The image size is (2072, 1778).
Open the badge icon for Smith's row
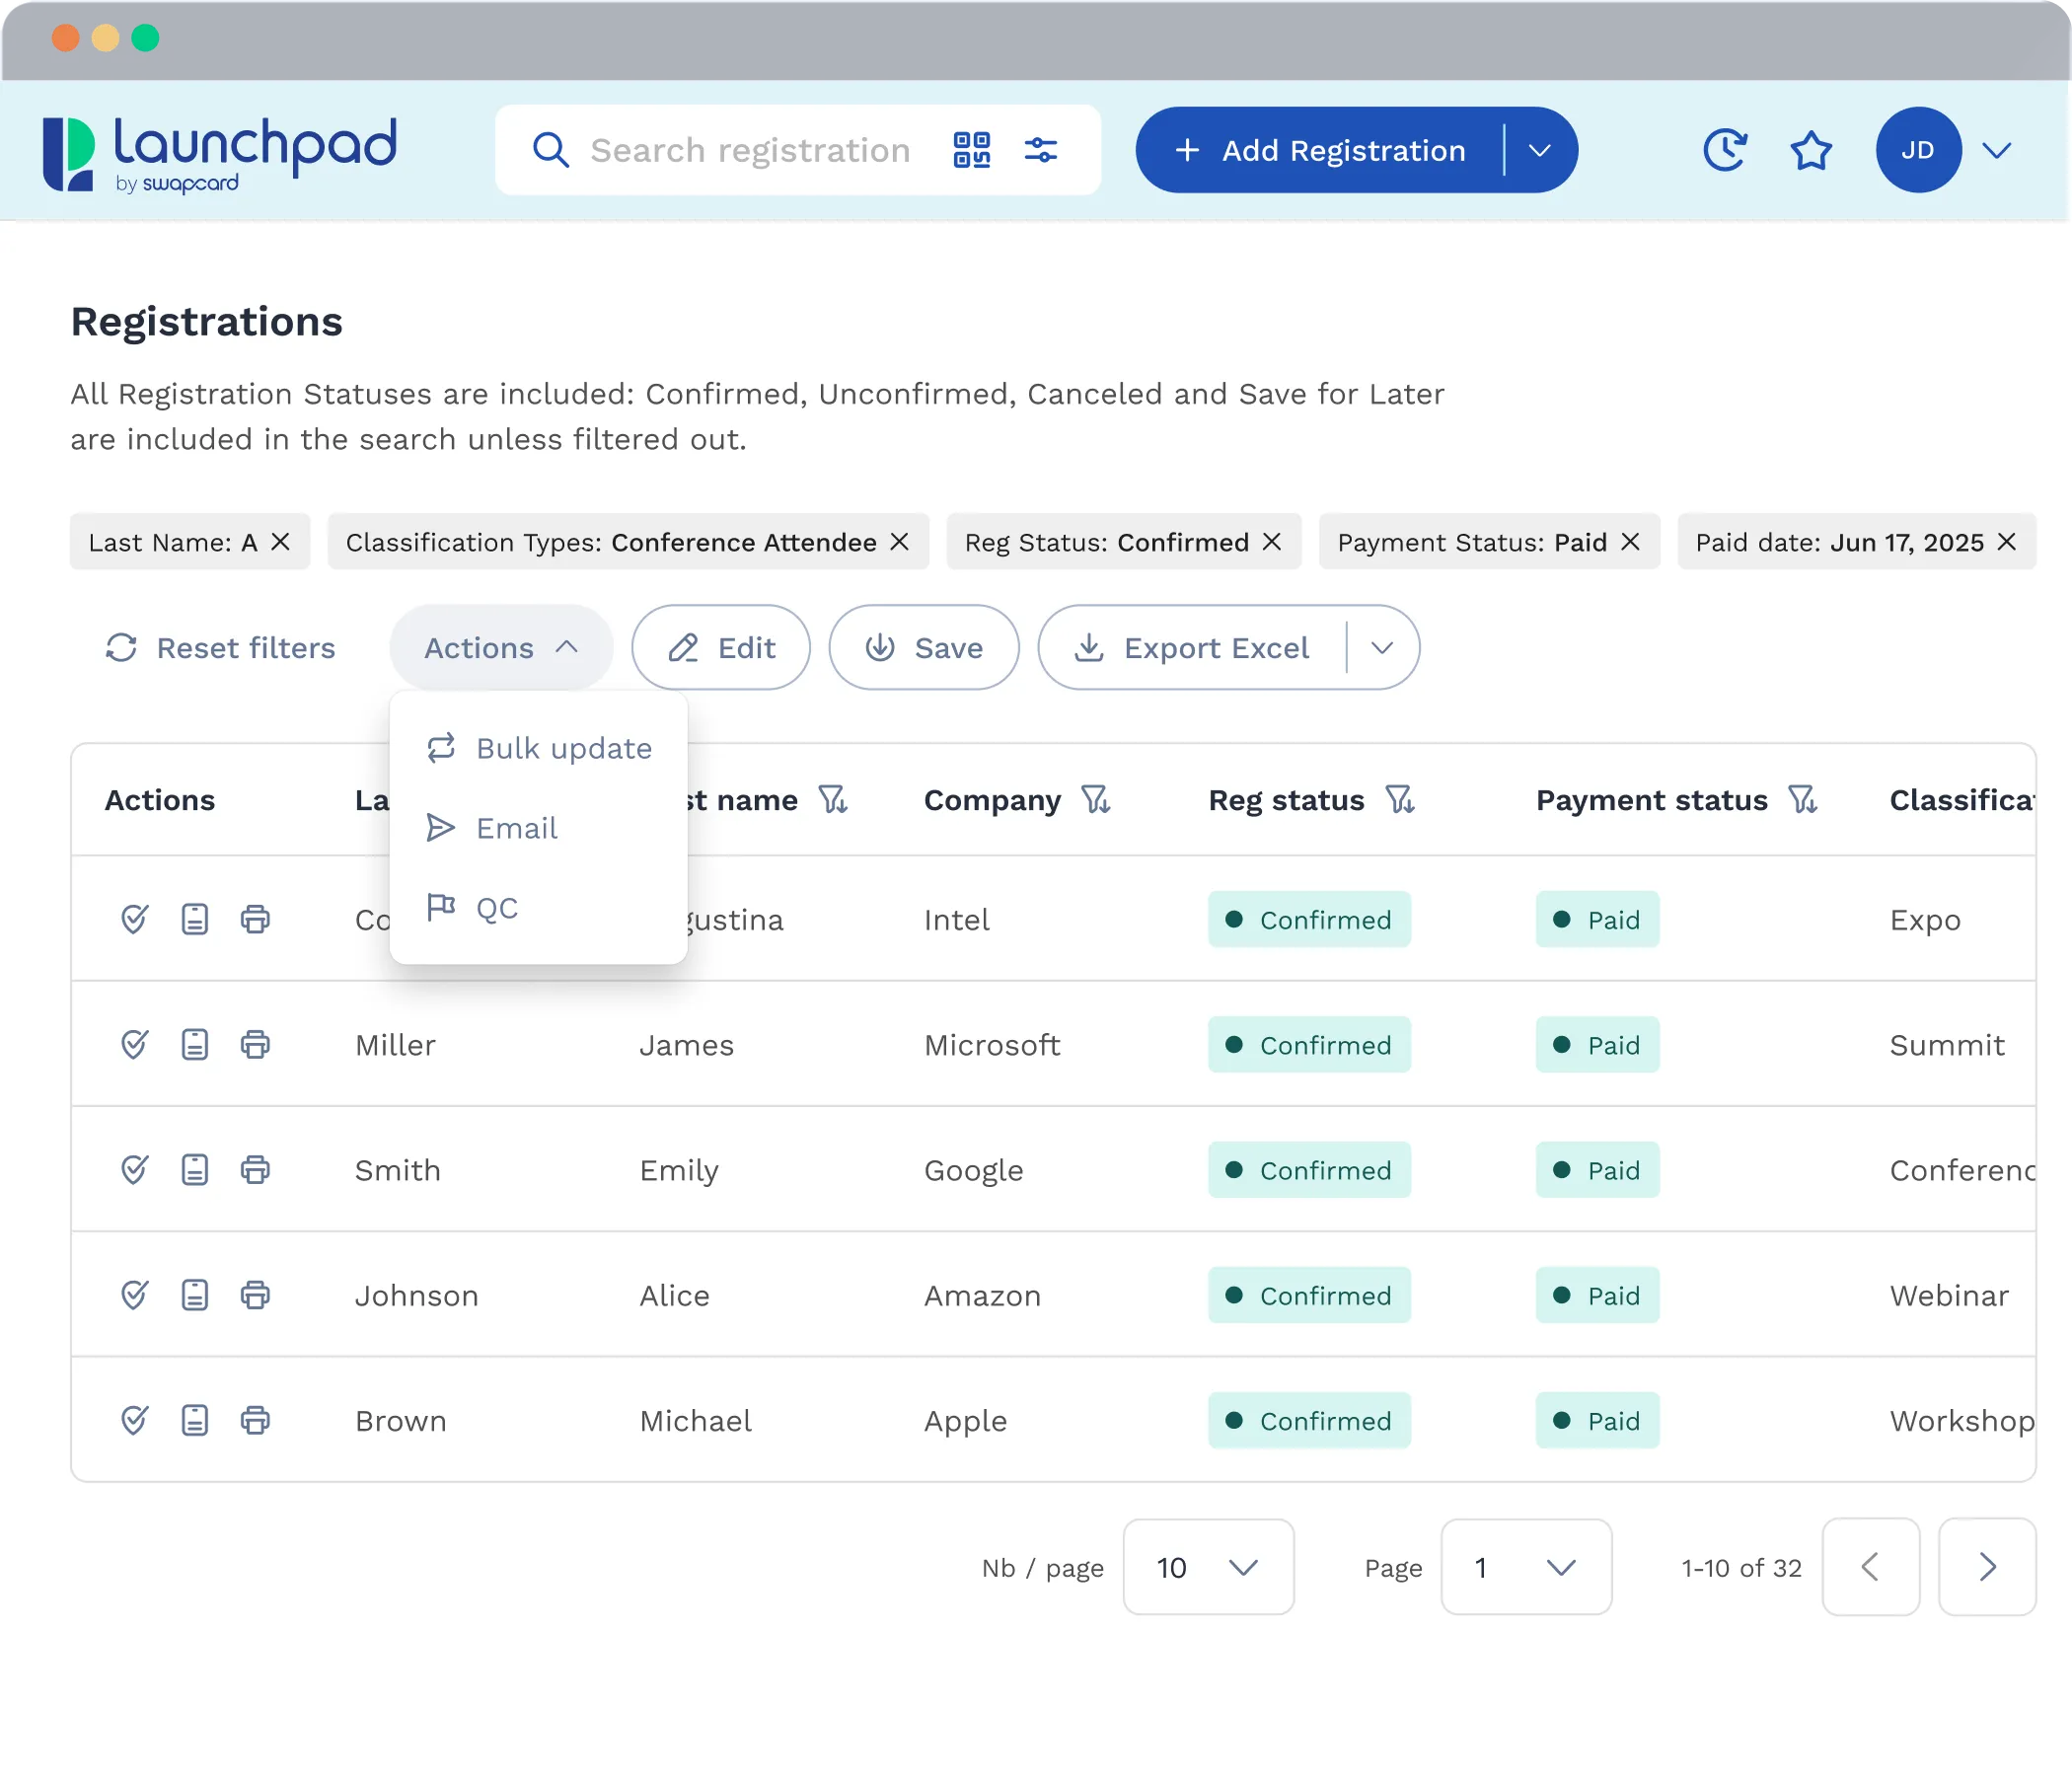(x=195, y=1169)
